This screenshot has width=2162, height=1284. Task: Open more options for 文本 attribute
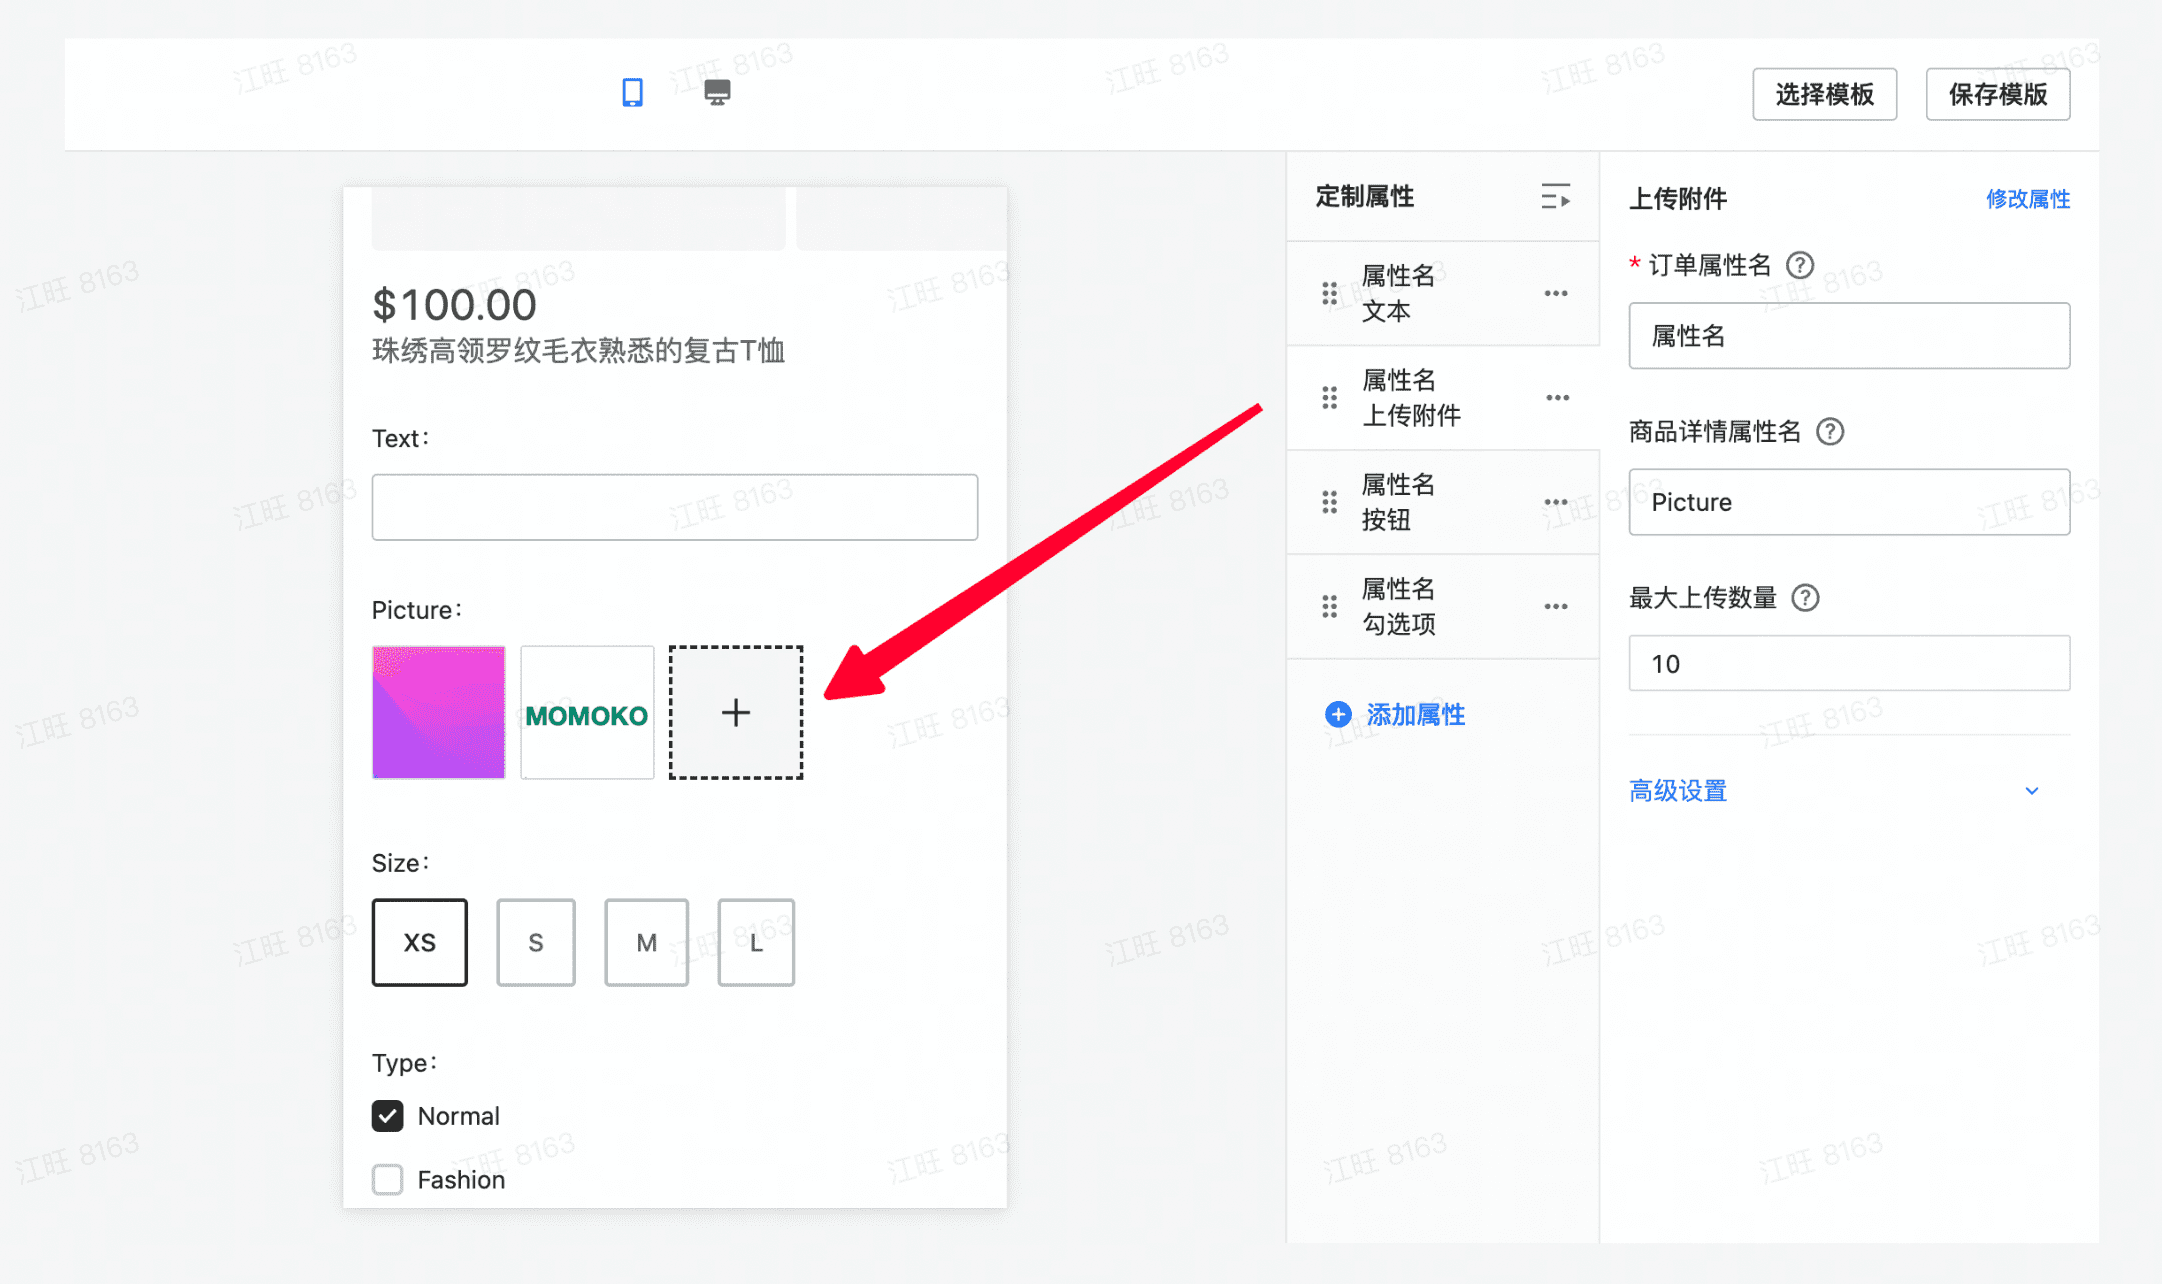point(1556,293)
